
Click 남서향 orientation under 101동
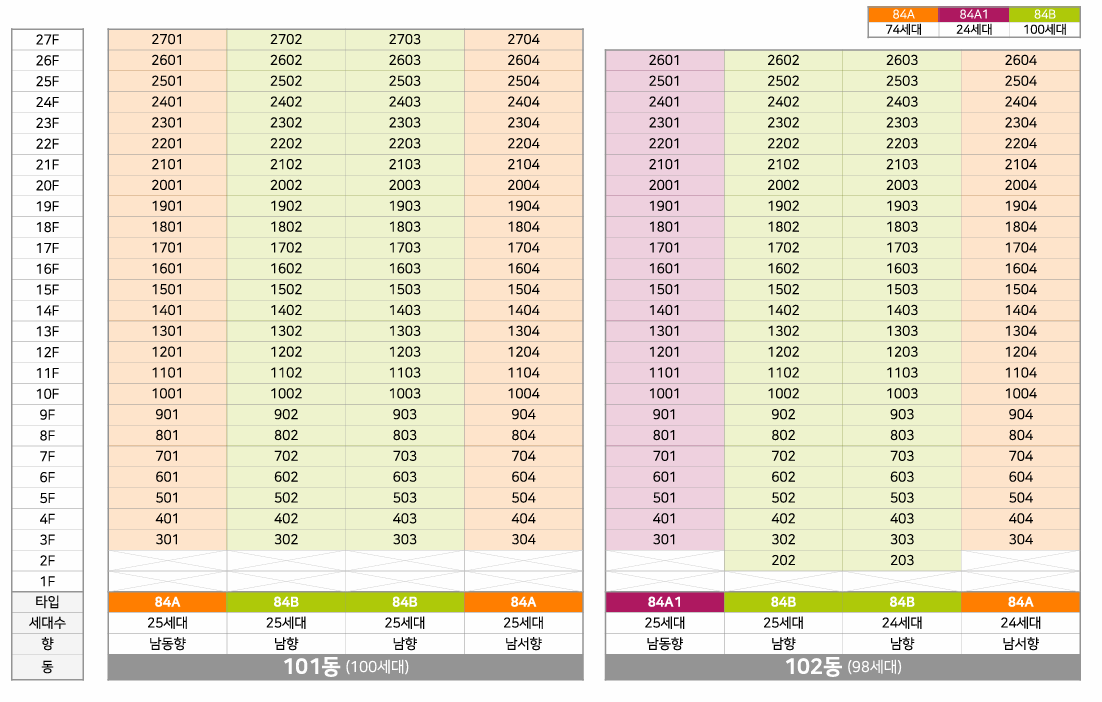click(x=524, y=644)
